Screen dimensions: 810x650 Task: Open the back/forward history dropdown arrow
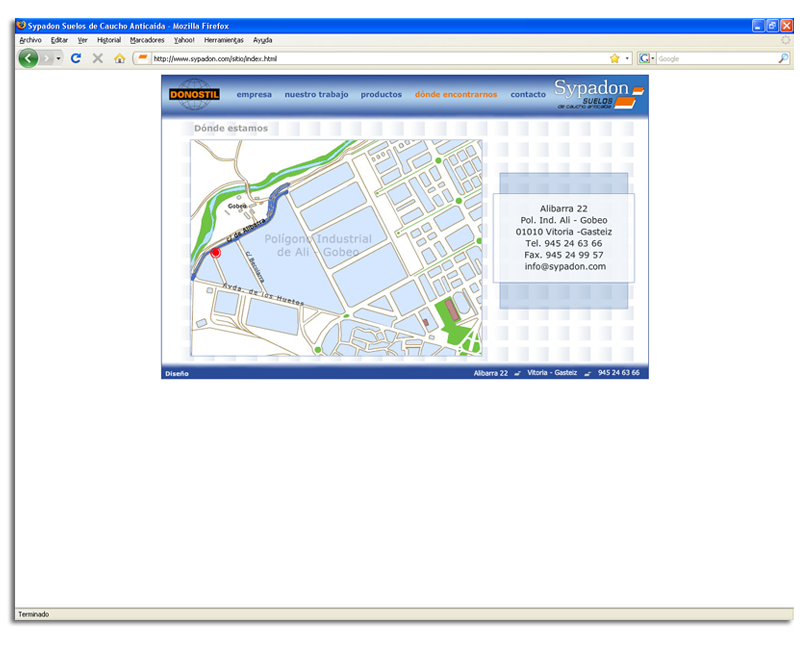[x=58, y=58]
